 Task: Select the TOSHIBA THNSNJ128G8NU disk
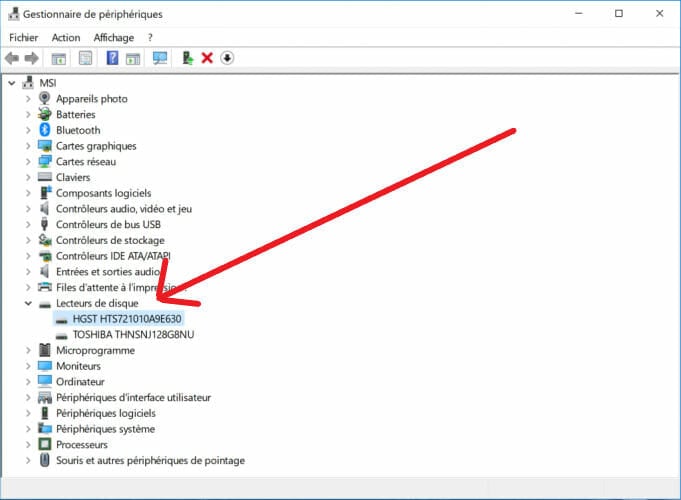pyautogui.click(x=133, y=334)
